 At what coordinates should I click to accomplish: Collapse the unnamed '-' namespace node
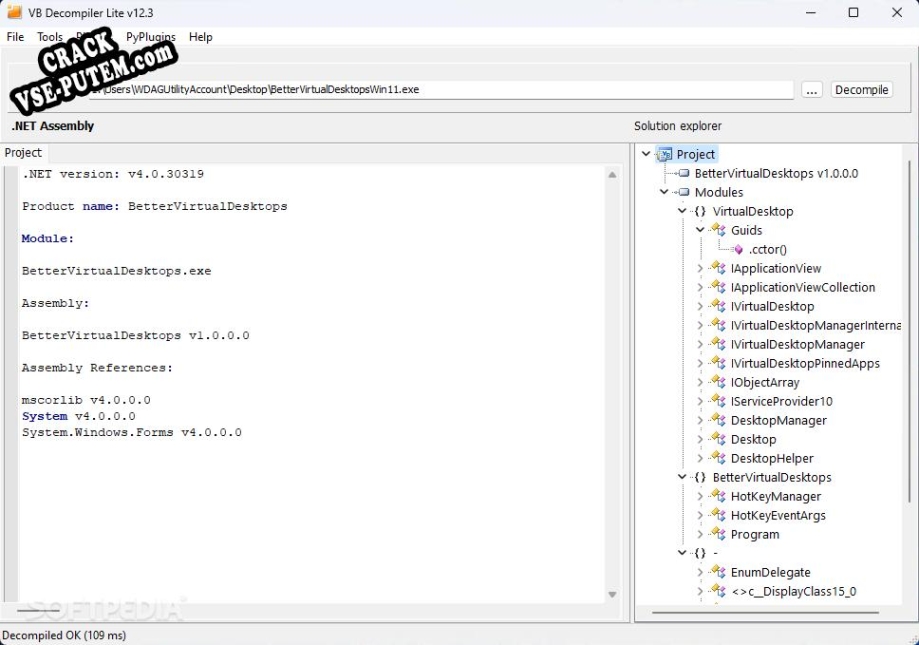tap(682, 552)
